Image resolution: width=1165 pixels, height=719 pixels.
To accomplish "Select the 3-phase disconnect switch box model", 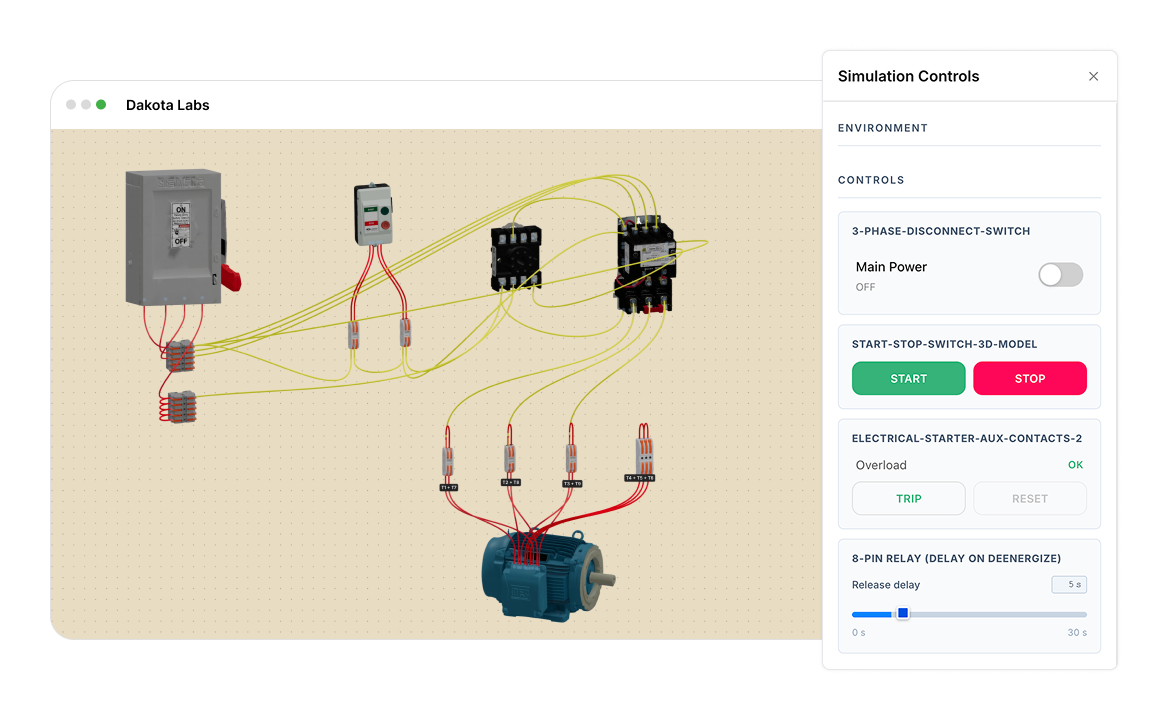I will 175,238.
